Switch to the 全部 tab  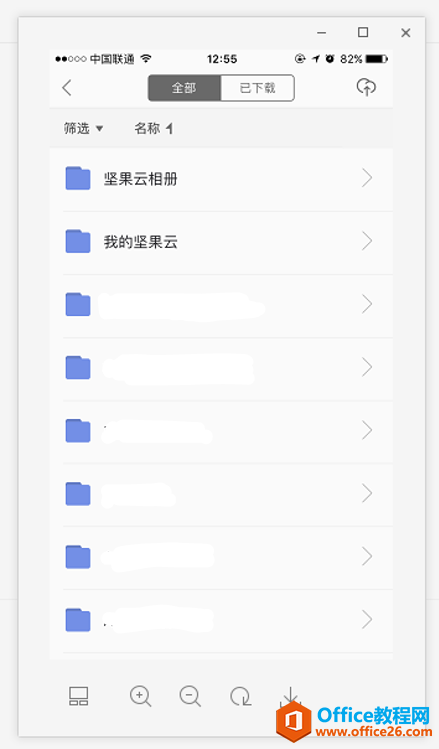[x=184, y=88]
